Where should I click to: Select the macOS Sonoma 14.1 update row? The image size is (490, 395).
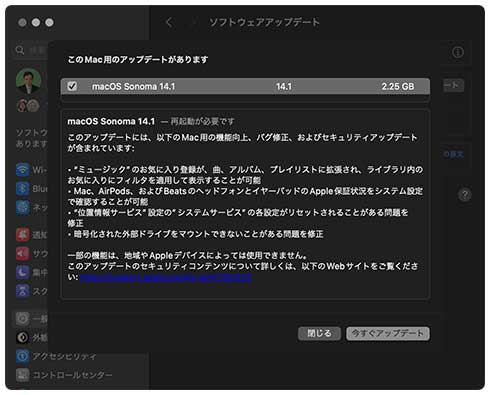[245, 86]
